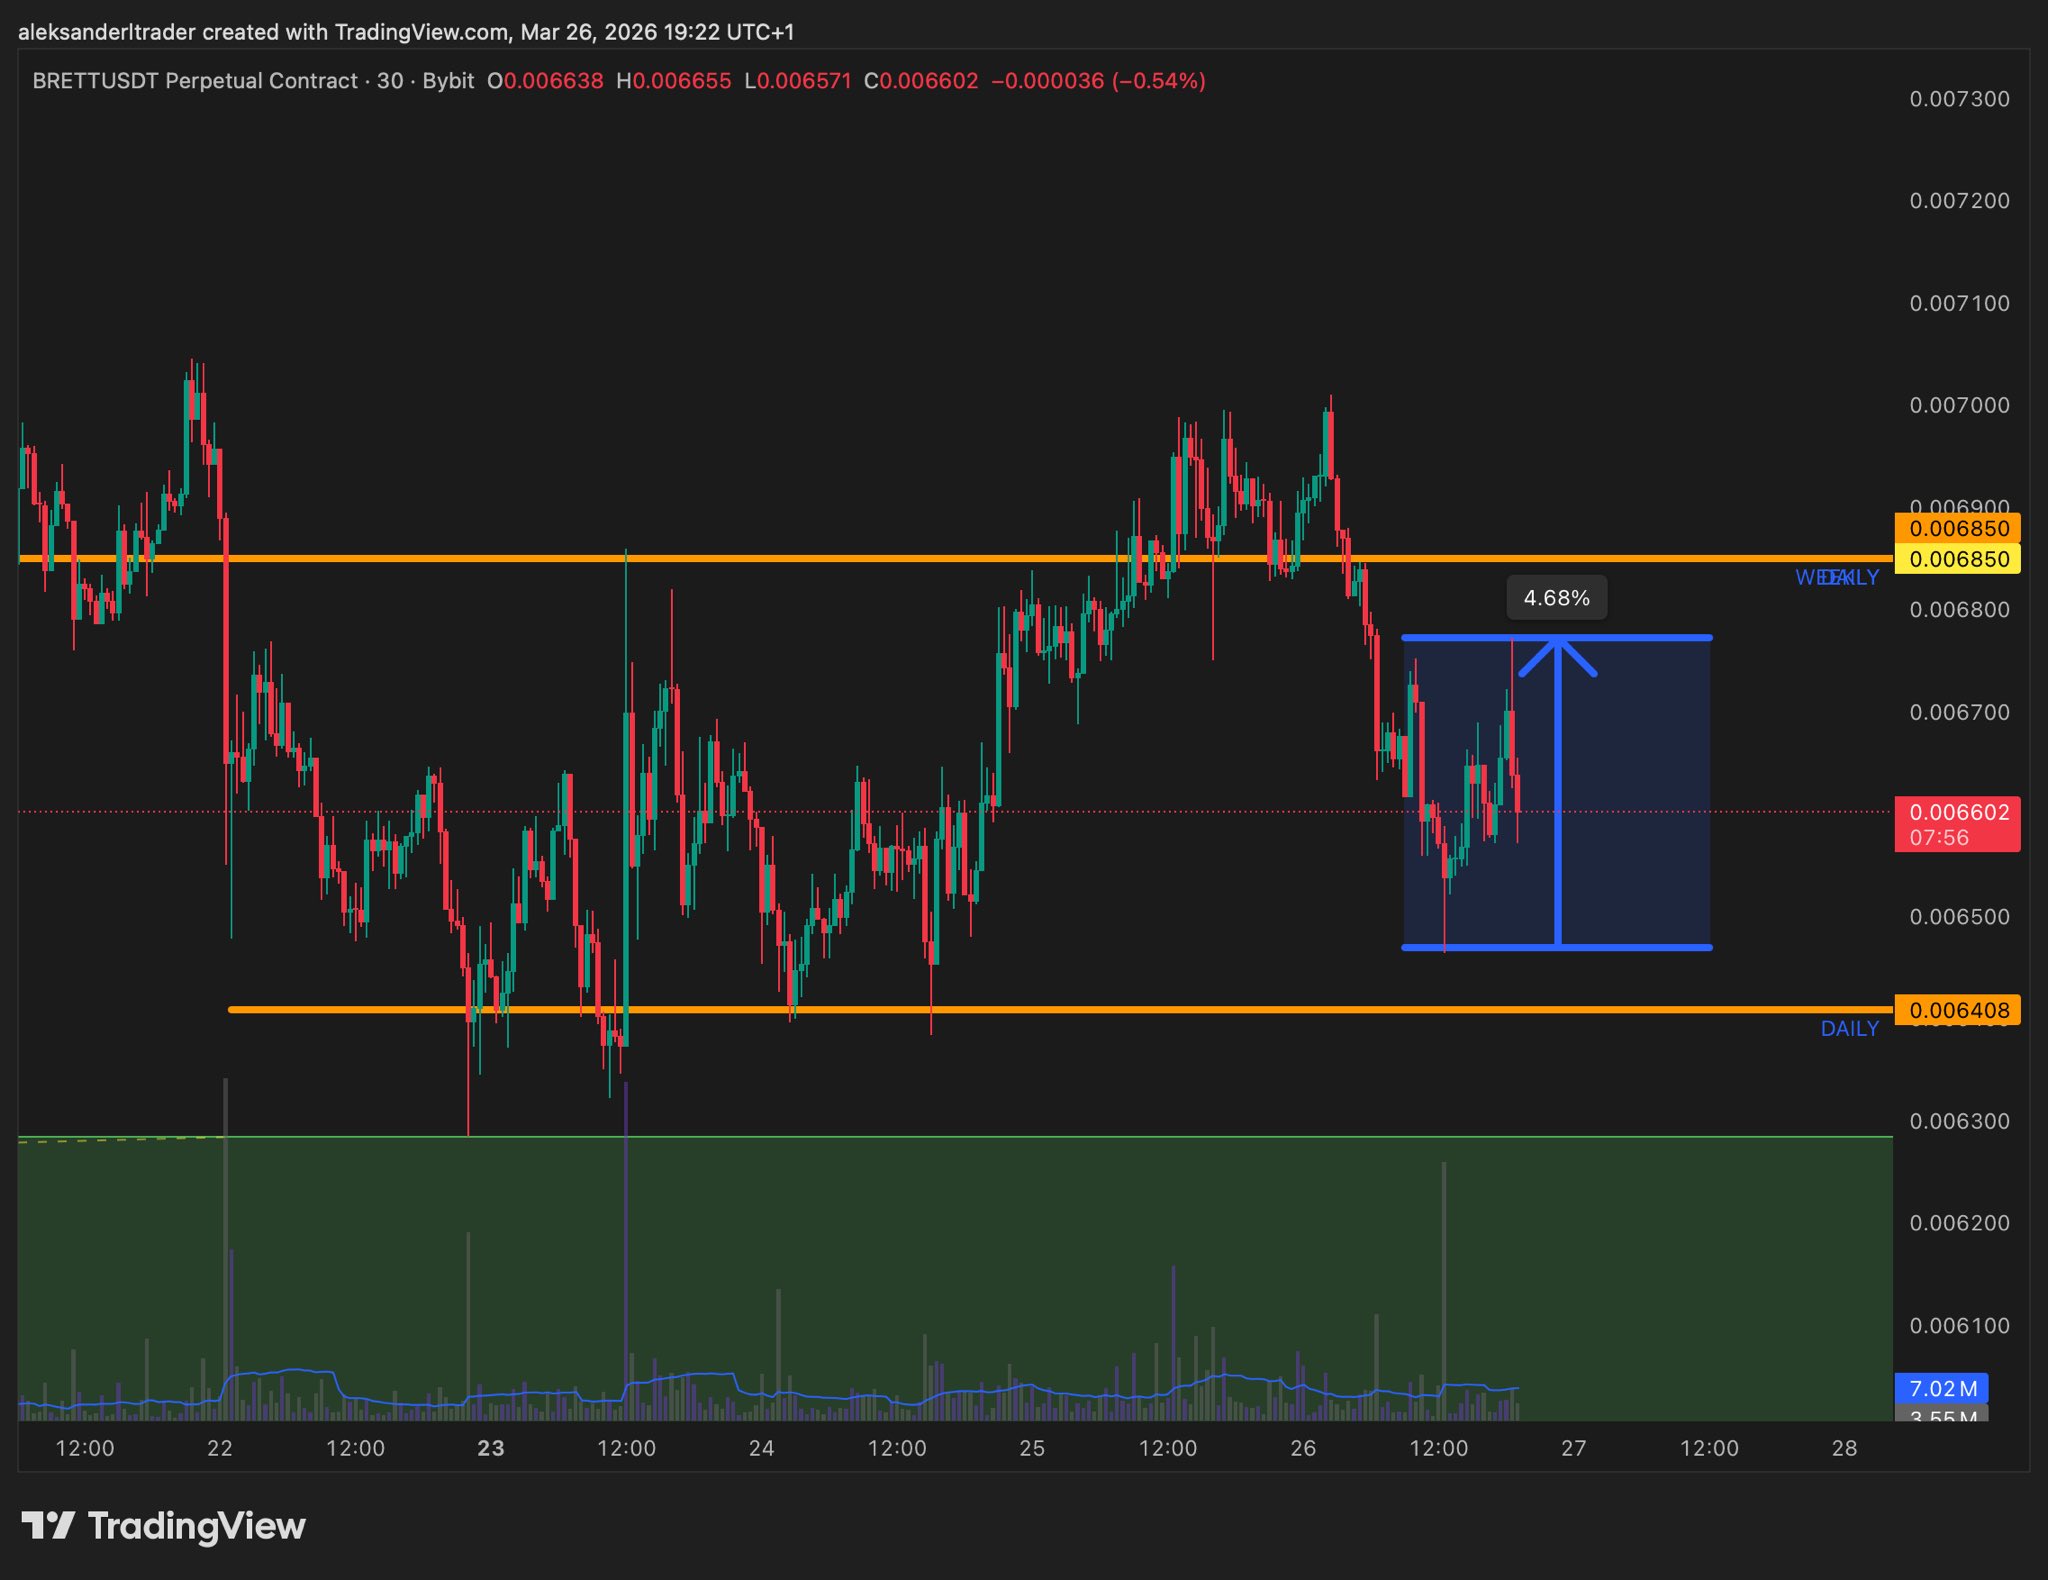Click the orange 0.006408 price tag
The height and width of the screenshot is (1580, 2048).
(x=1956, y=1010)
